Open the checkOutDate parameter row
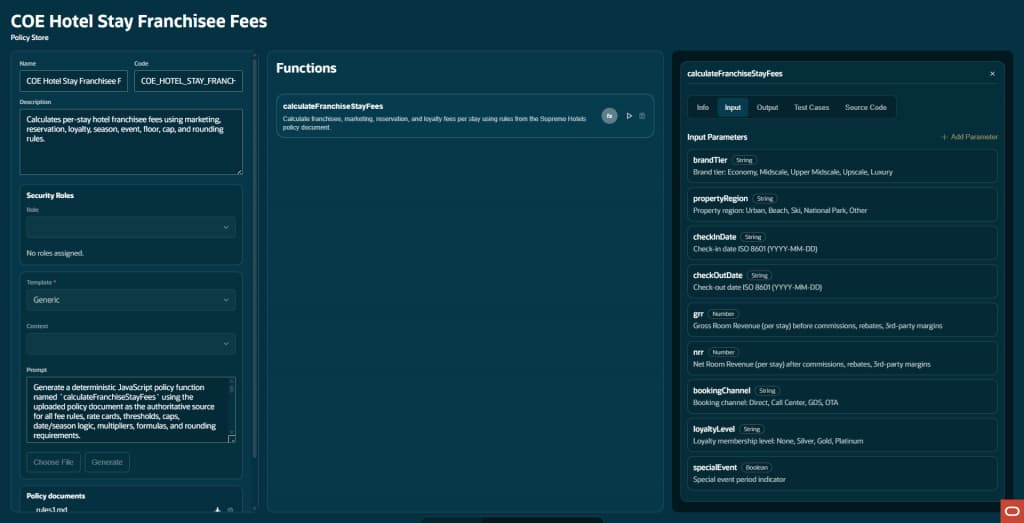Viewport: 1024px width, 523px height. pos(842,281)
